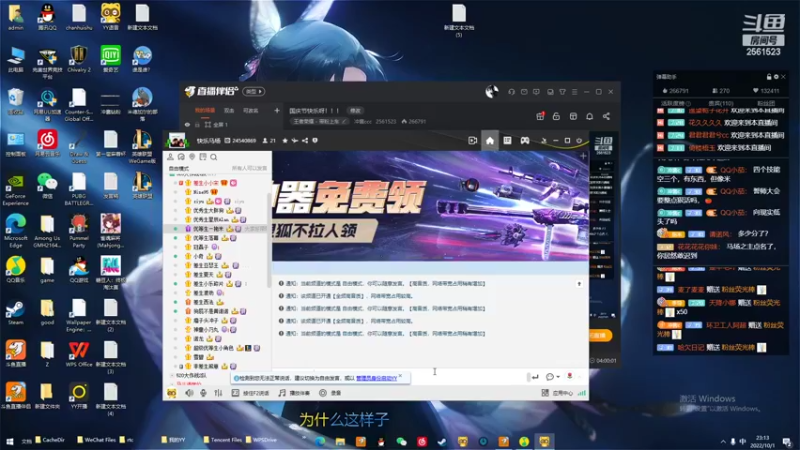Screen dimensions: 800x450
Task: Open the GeForce Experience desktop icon
Action: point(15,189)
